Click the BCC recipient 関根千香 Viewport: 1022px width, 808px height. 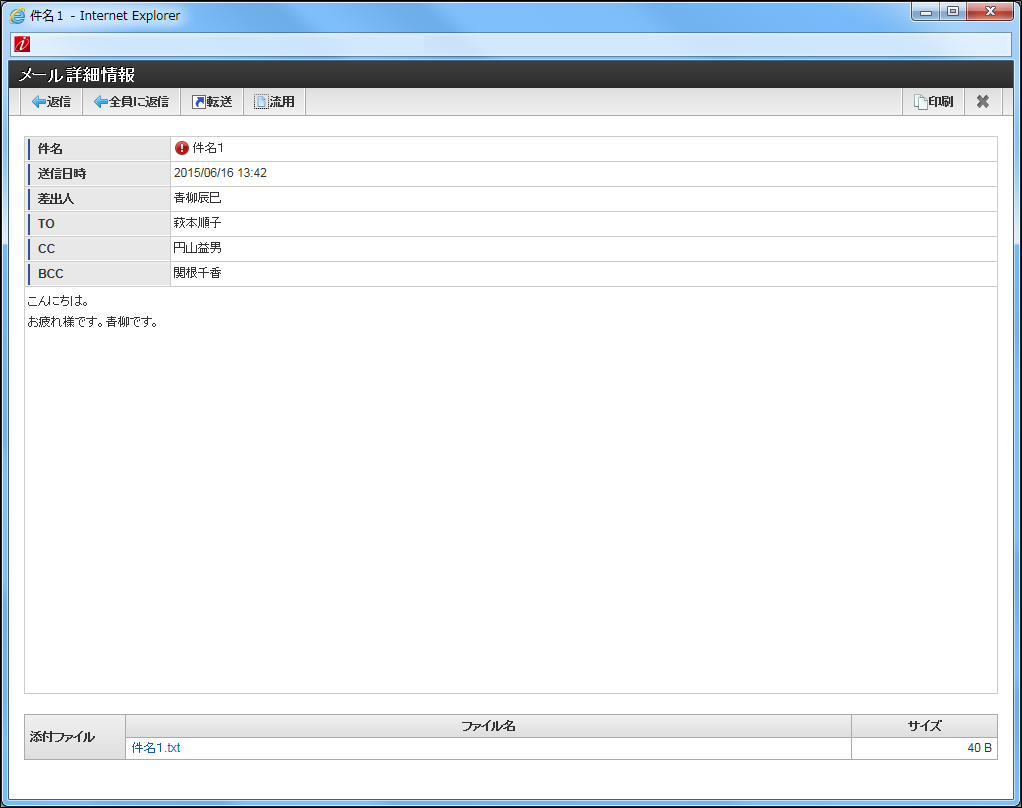tap(197, 273)
